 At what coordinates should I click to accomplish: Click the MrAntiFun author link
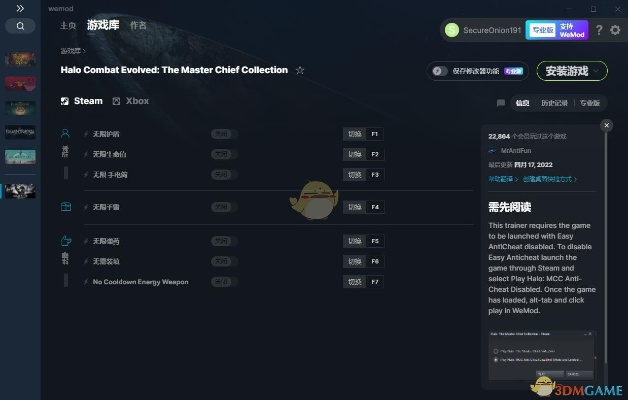514,150
